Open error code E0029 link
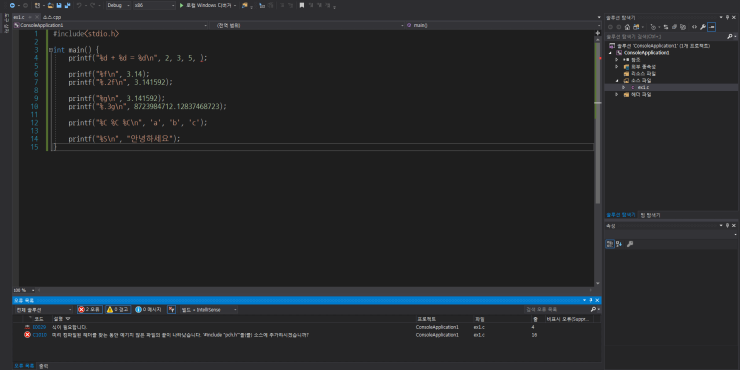This screenshot has height=370, width=740. pyautogui.click(x=39, y=327)
